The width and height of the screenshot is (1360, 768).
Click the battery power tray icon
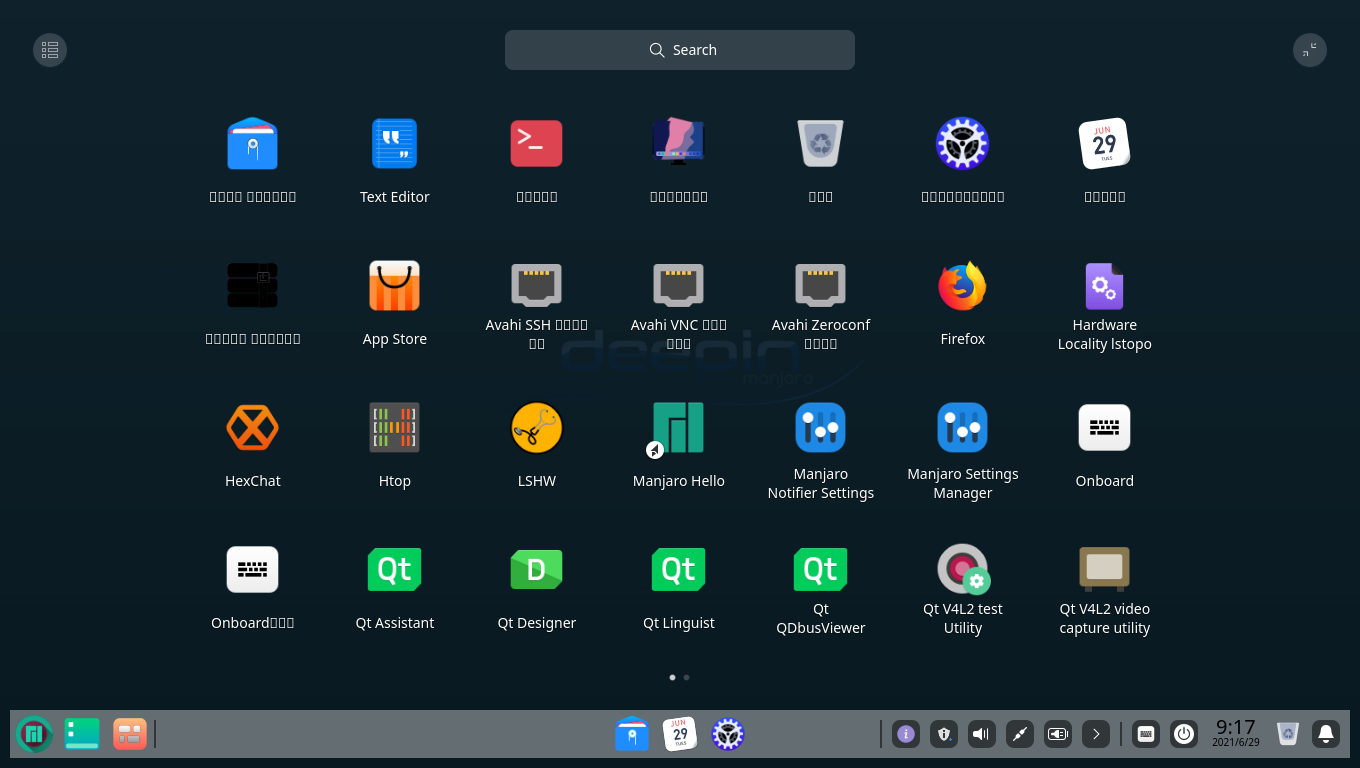[1058, 734]
